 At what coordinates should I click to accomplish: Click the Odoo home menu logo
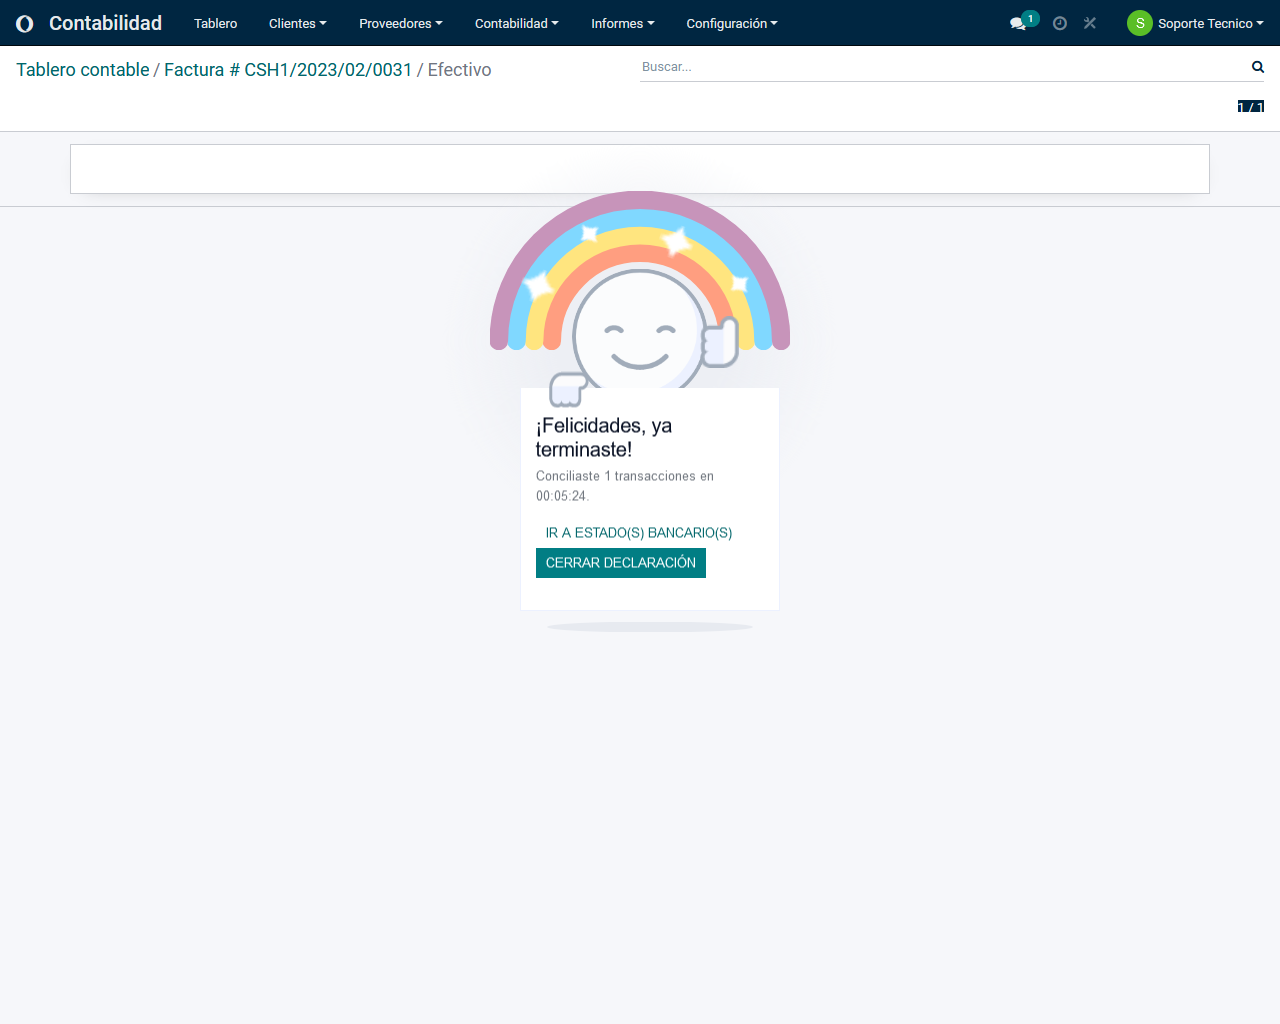(x=25, y=23)
